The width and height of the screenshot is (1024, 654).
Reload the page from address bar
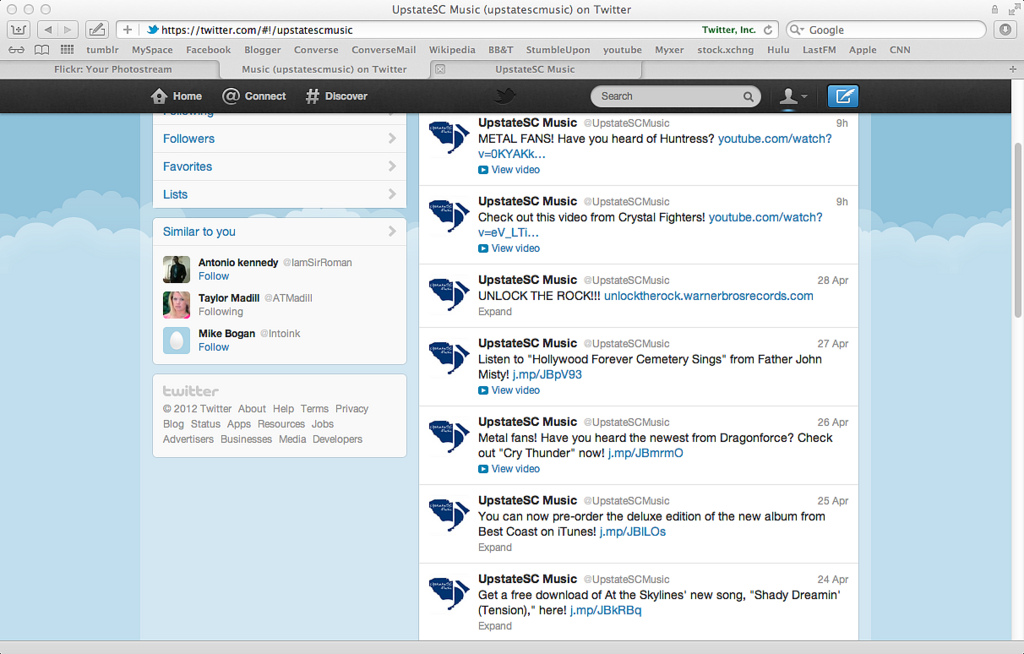[x=768, y=30]
